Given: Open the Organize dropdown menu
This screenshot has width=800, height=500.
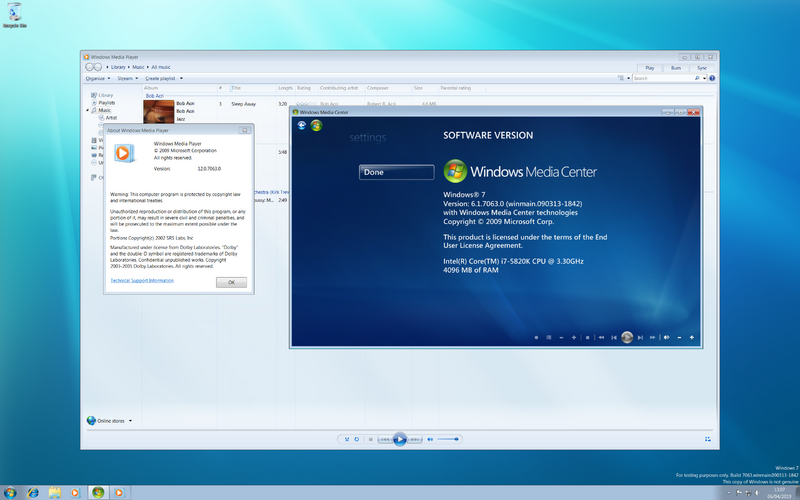Looking at the screenshot, I should click(96, 77).
